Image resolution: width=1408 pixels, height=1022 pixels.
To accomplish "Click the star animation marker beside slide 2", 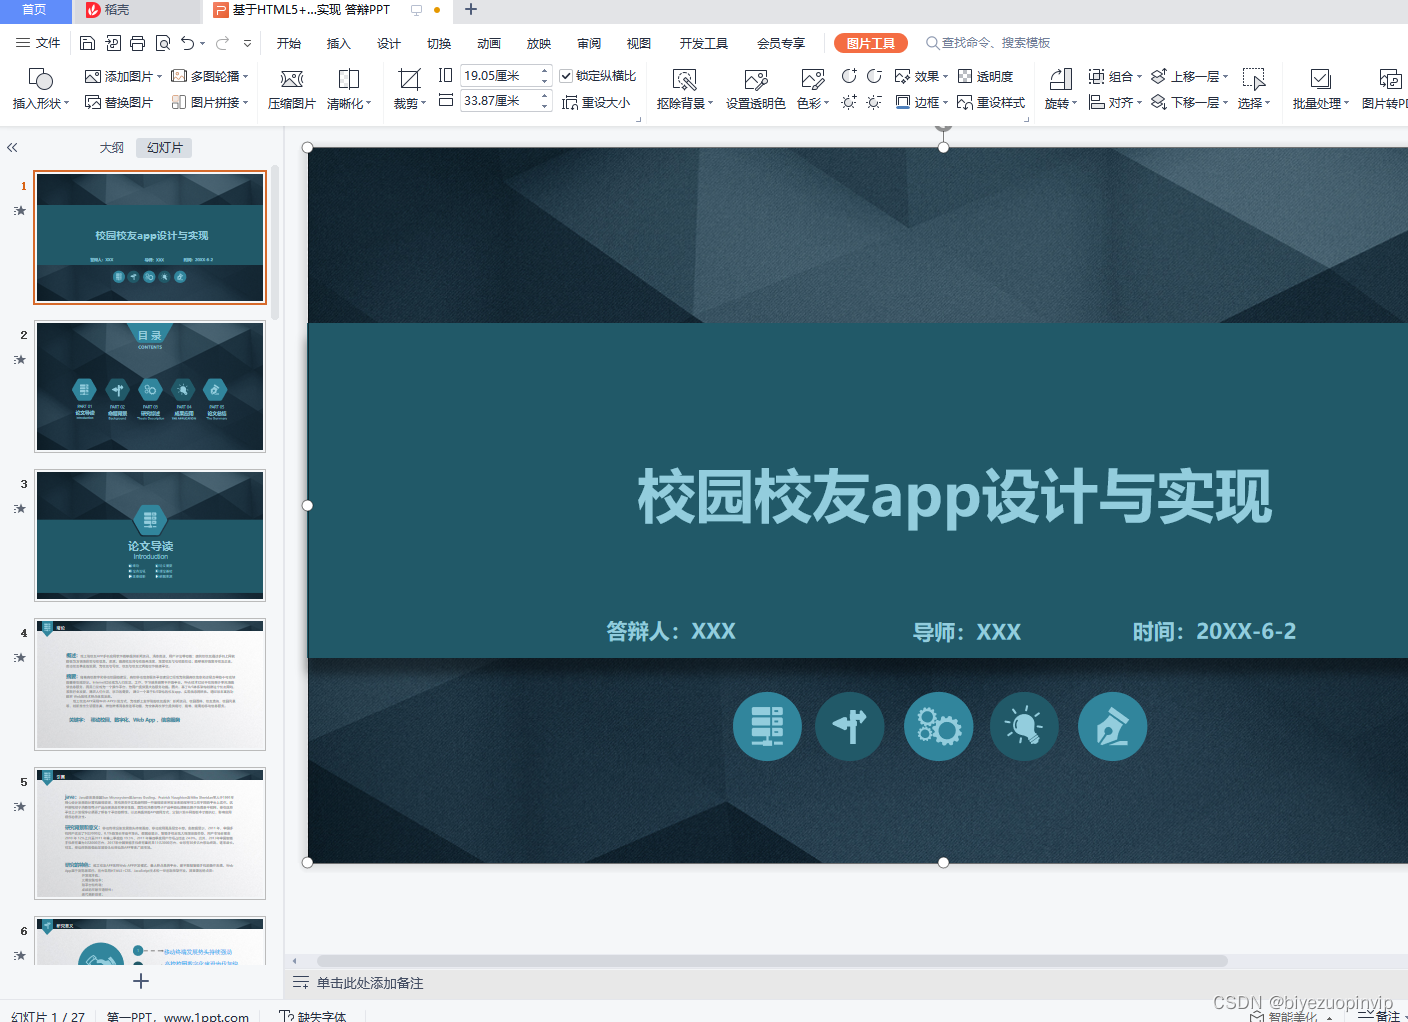I will tap(19, 359).
